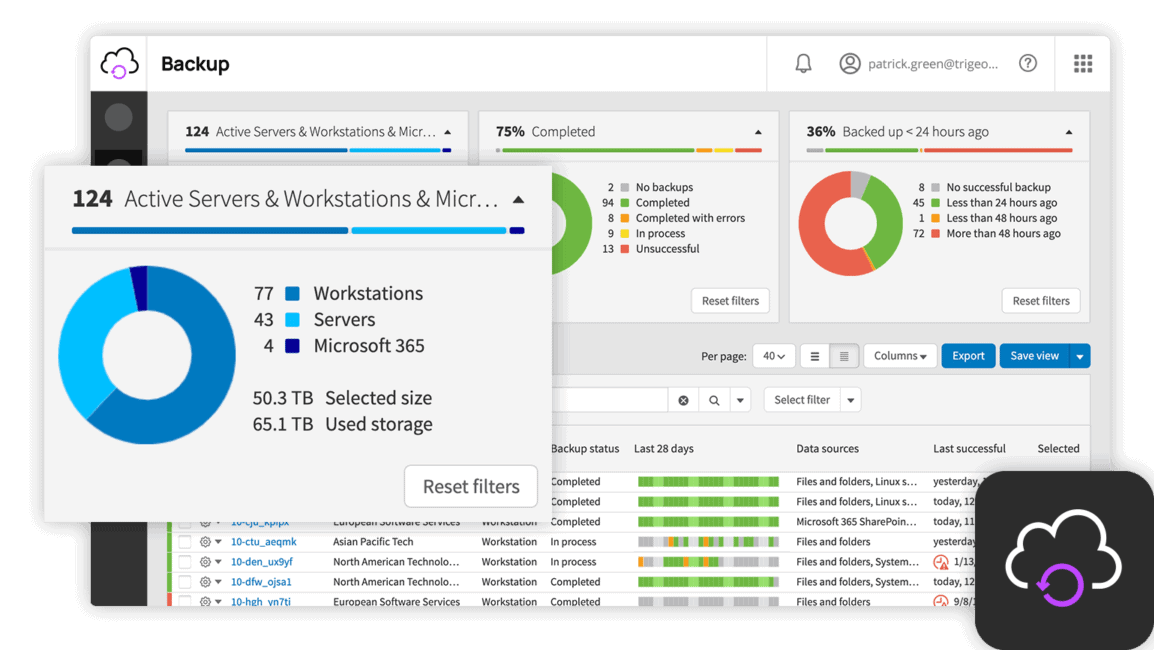
Task: Select the 10-den_ux9yf row checkbox
Action: 185,562
